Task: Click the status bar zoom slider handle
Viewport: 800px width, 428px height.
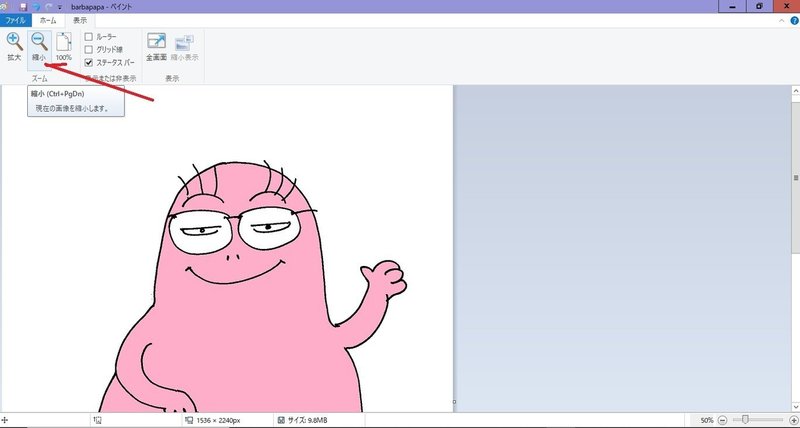Action: [745, 420]
